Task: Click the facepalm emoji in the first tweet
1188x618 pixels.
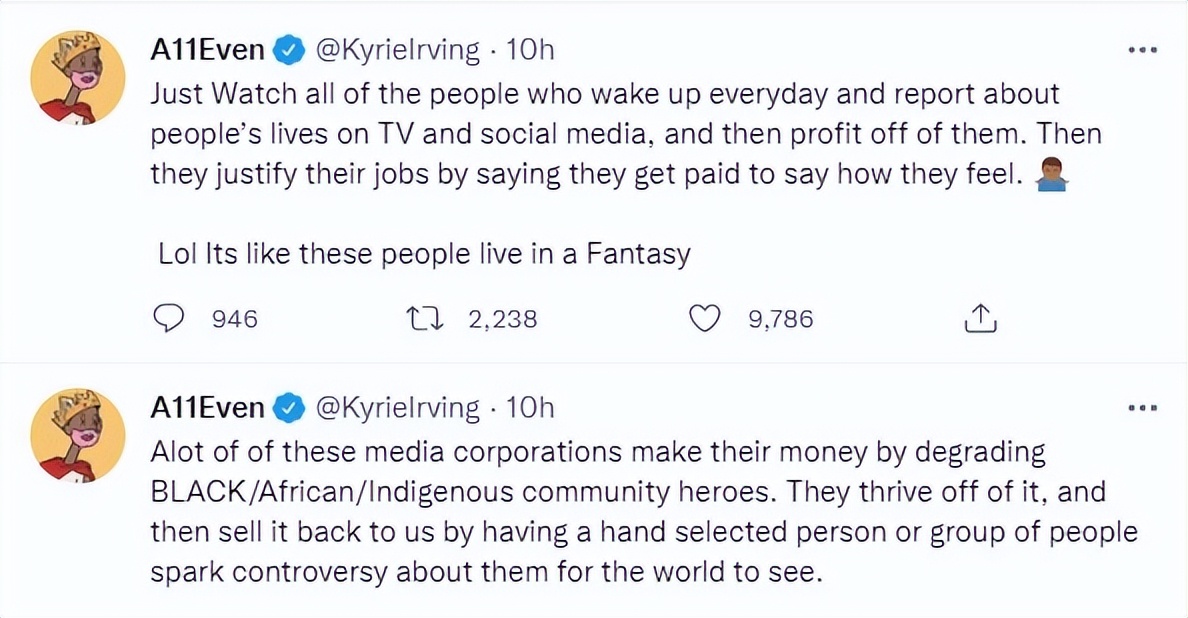Action: [x=1051, y=176]
